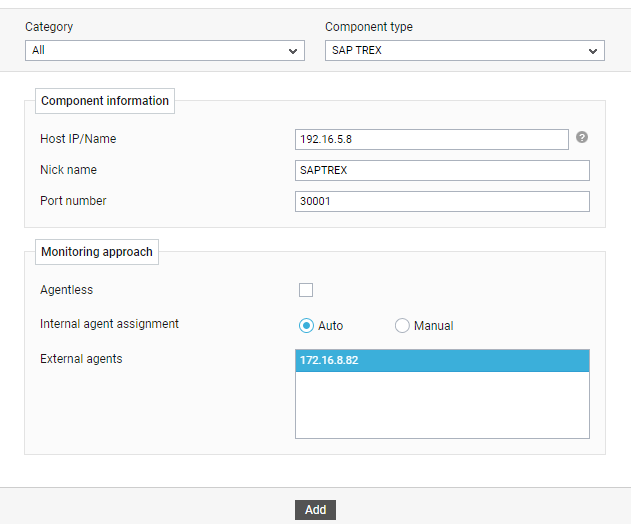Click the Monitoring approach section heading

point(97,252)
